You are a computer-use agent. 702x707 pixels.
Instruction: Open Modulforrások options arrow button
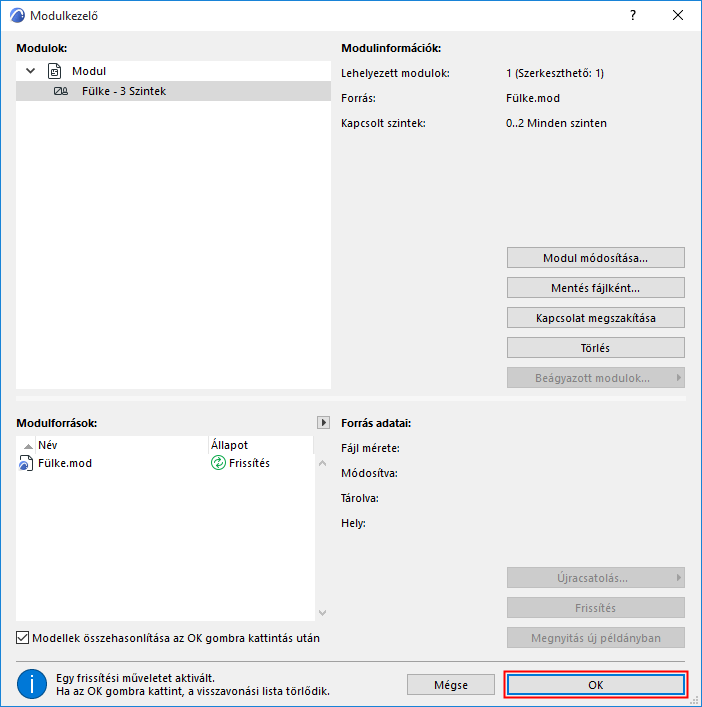323,423
